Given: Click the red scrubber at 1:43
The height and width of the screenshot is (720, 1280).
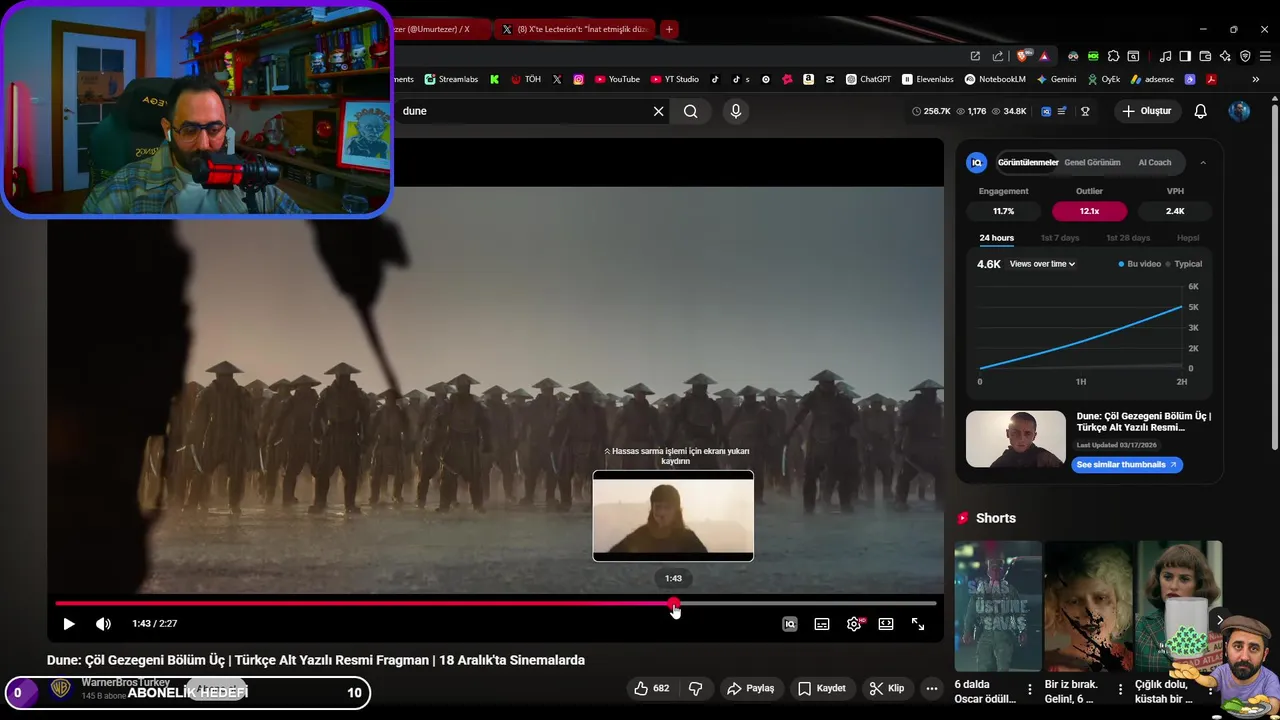Looking at the screenshot, I should (x=674, y=603).
